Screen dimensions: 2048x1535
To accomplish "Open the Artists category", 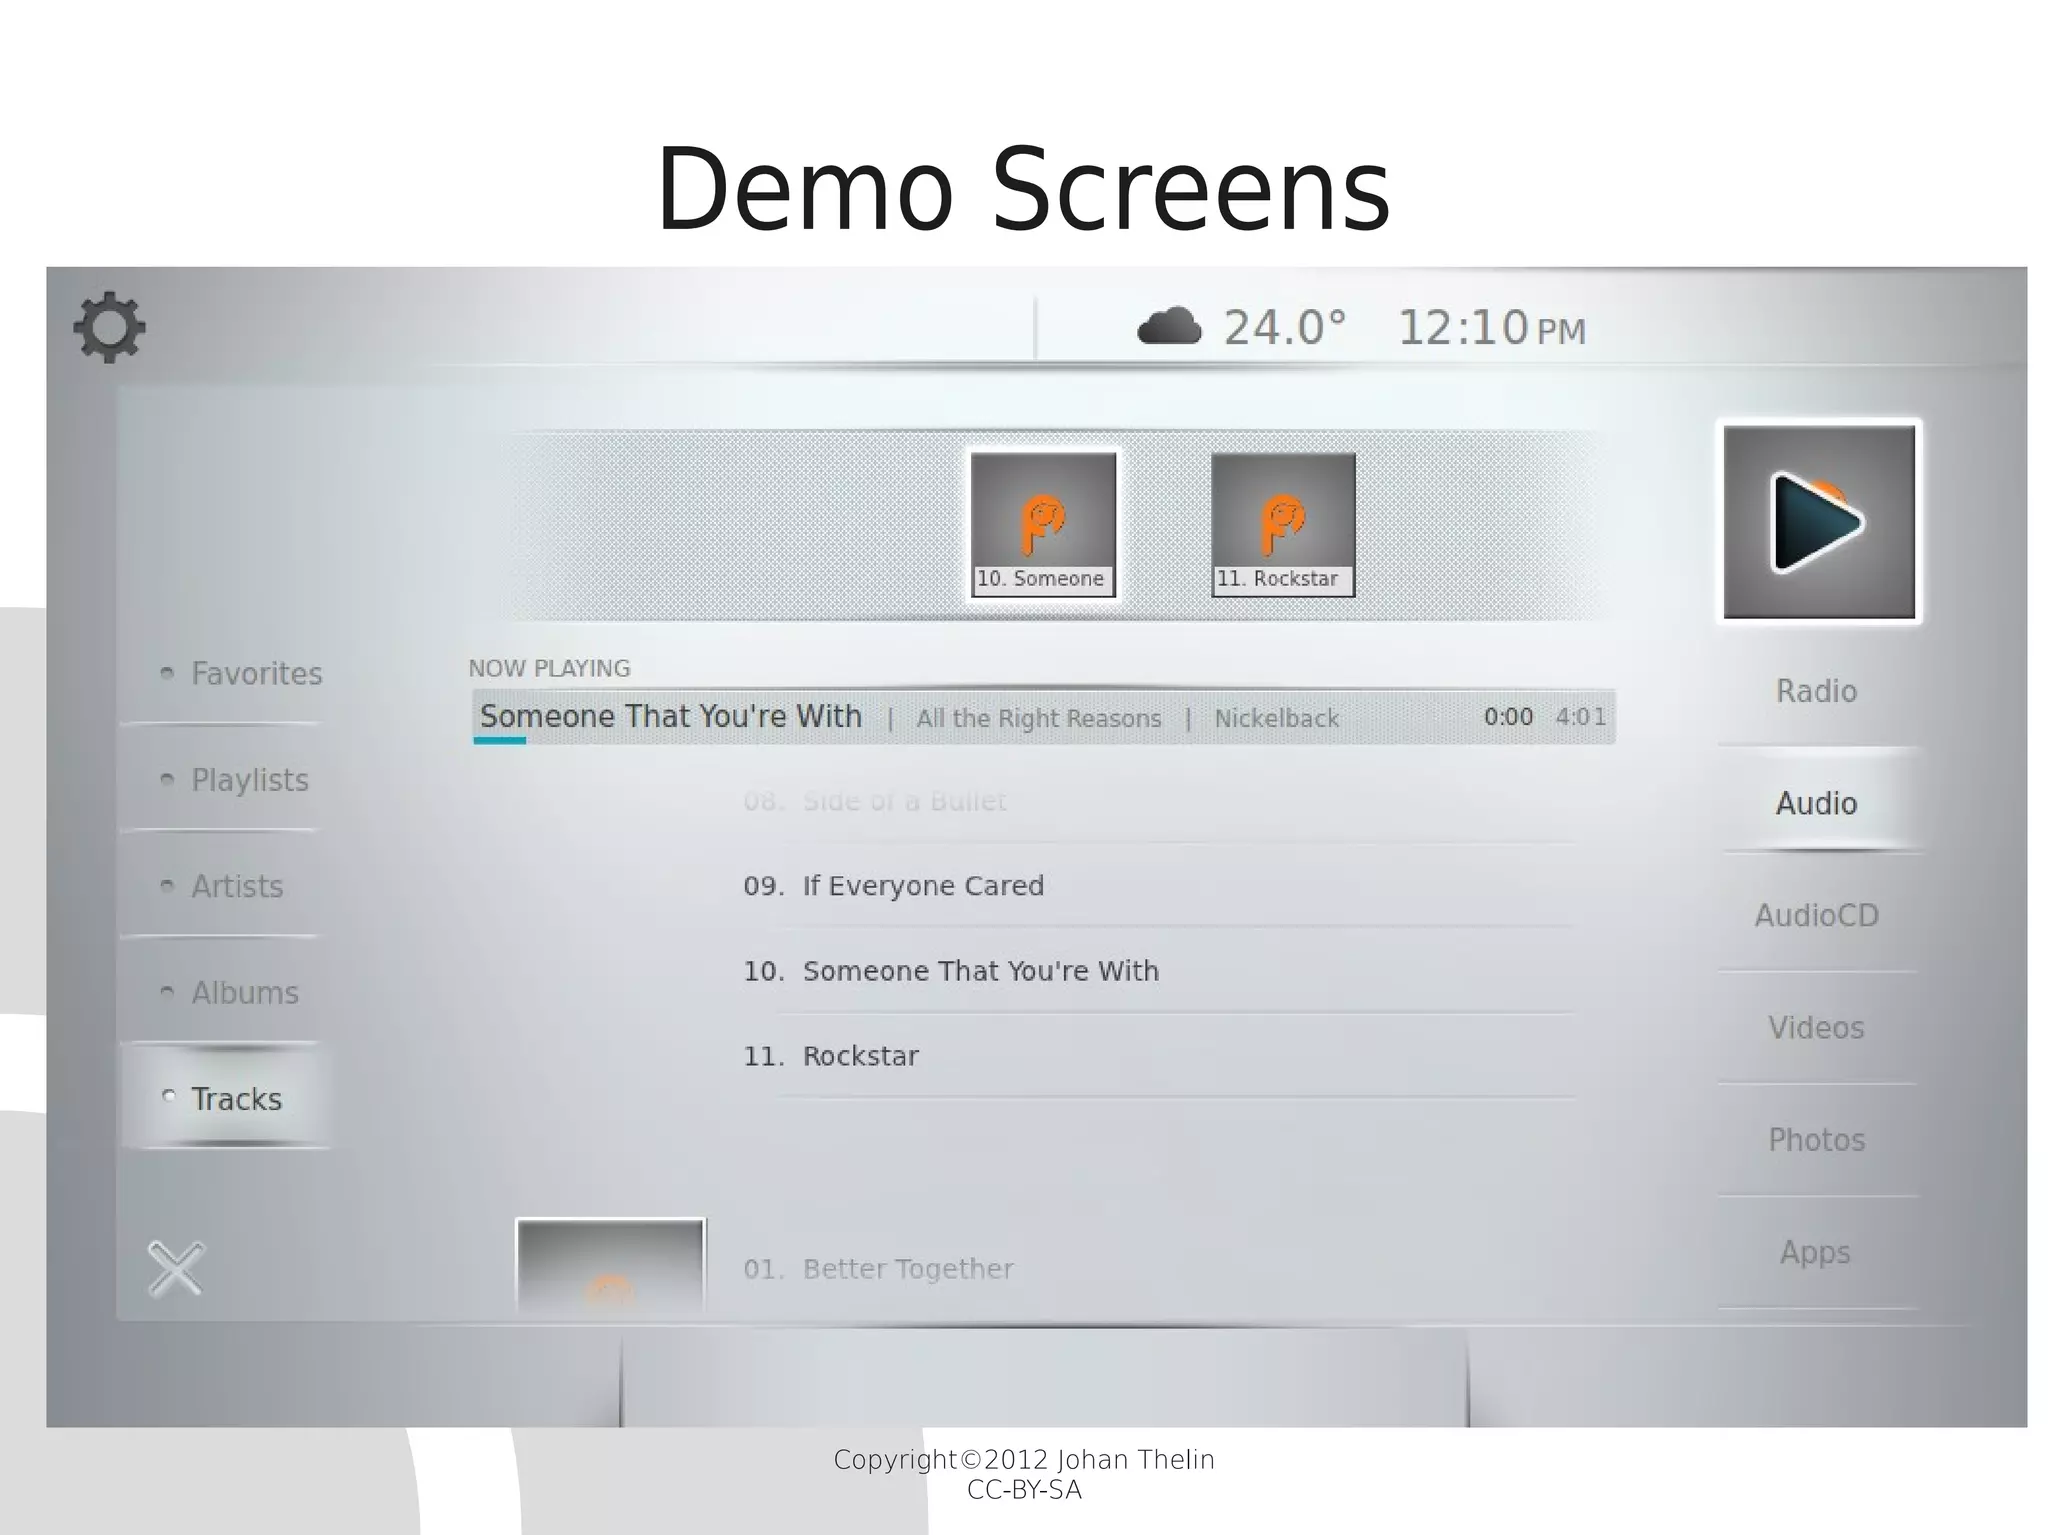I will click(x=221, y=887).
